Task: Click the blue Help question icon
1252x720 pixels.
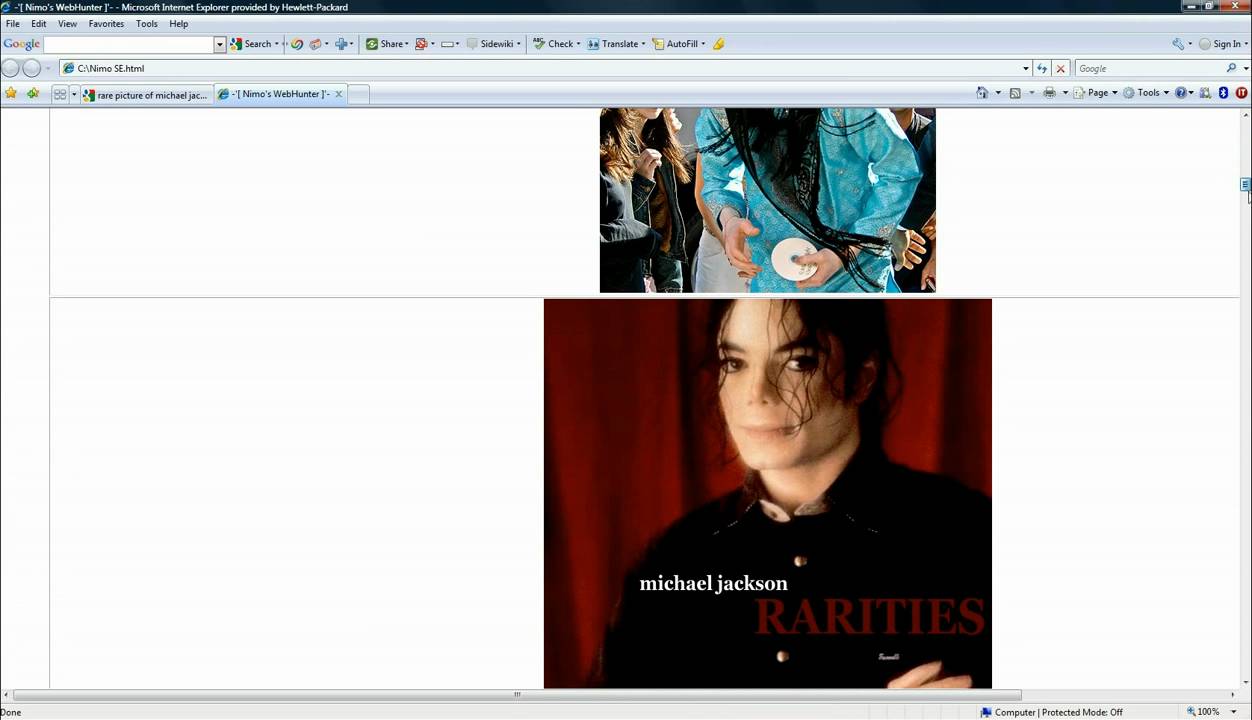Action: click(1181, 93)
